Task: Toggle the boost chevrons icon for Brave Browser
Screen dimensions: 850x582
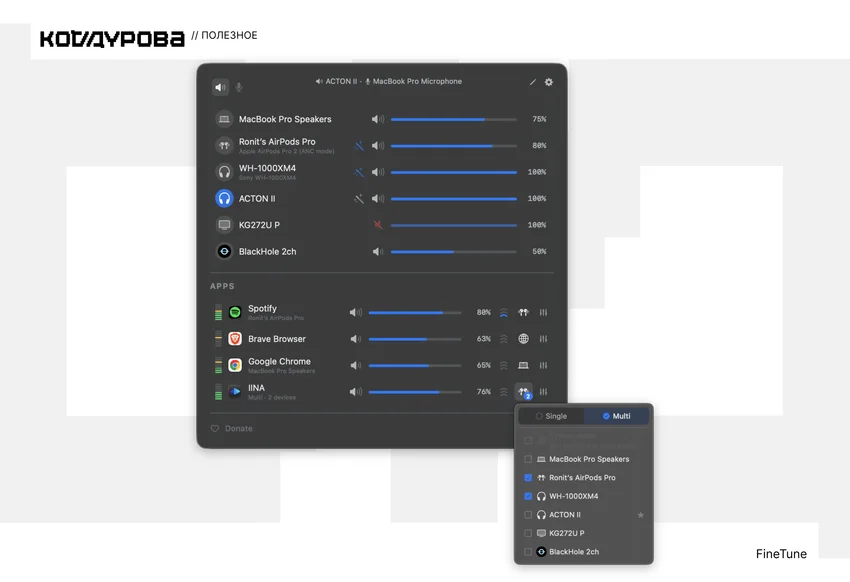Action: (504, 339)
